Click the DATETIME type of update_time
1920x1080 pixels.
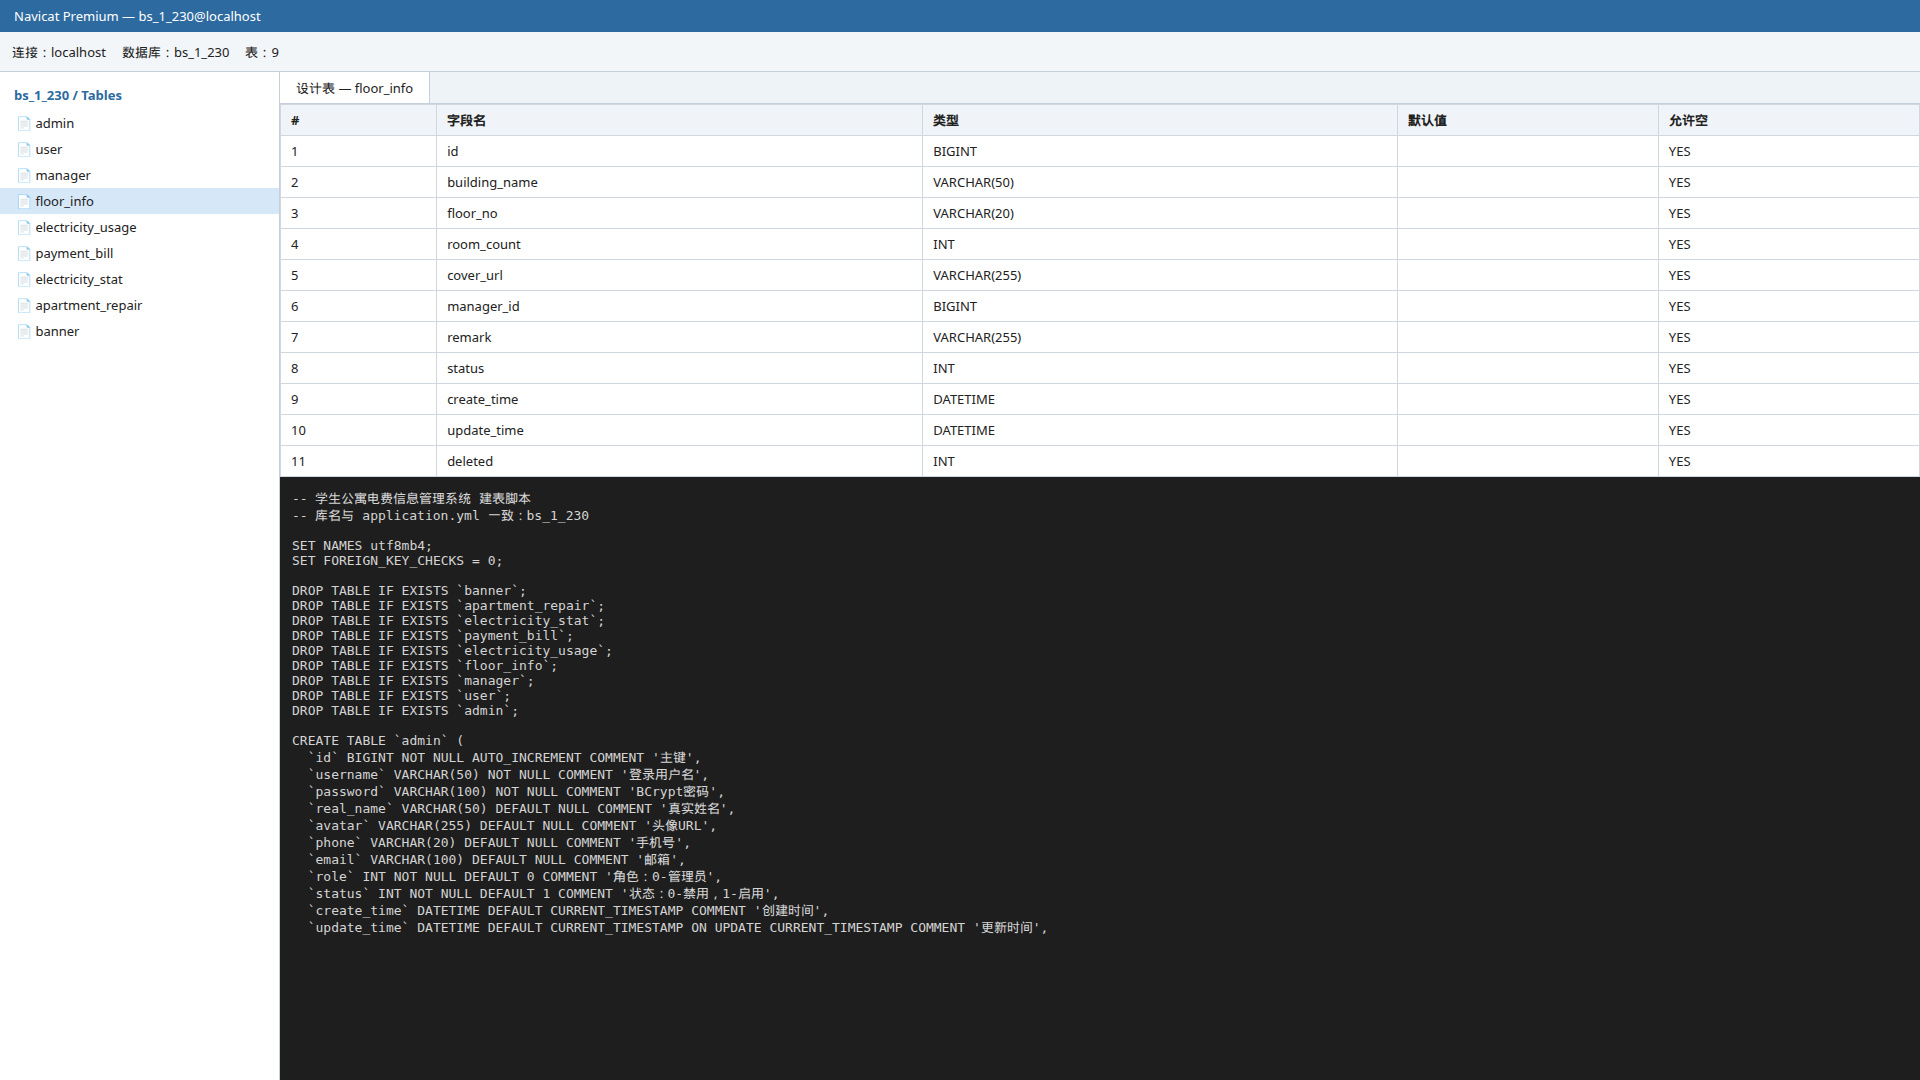tap(1159, 430)
